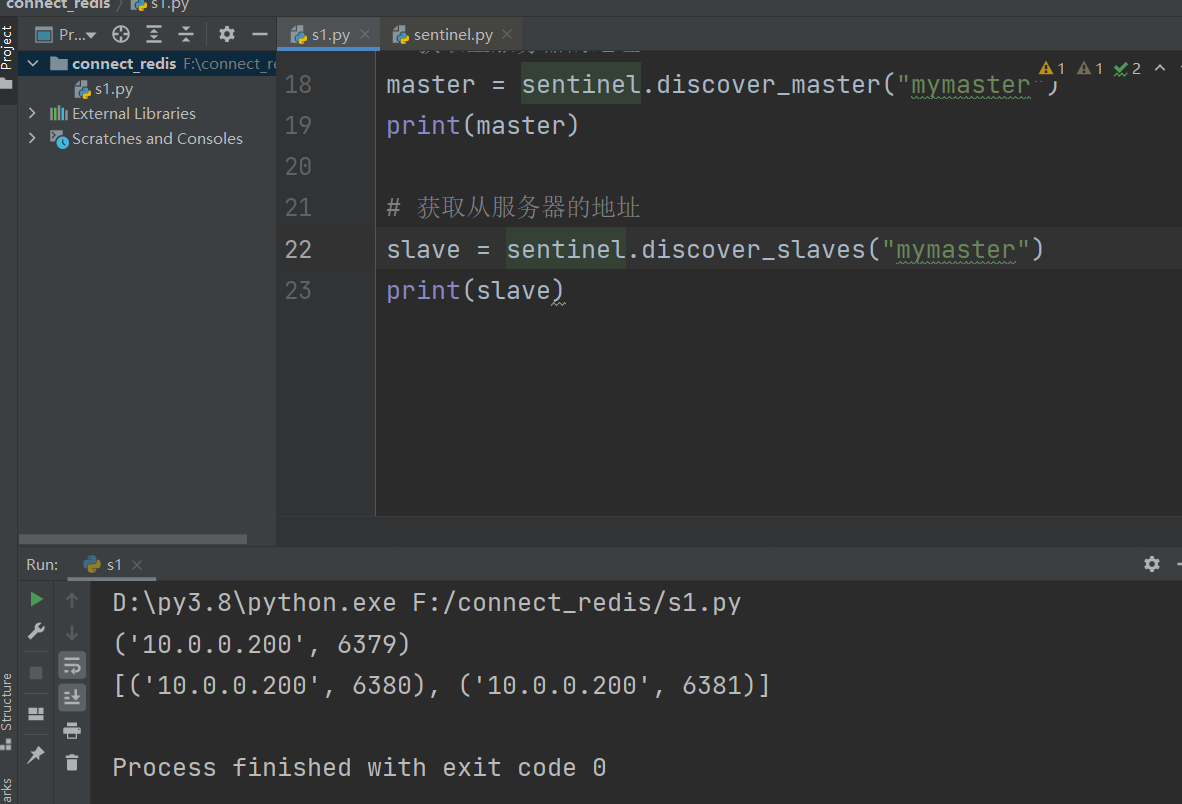
Task: Click the locate opened file target icon
Action: 121,34
